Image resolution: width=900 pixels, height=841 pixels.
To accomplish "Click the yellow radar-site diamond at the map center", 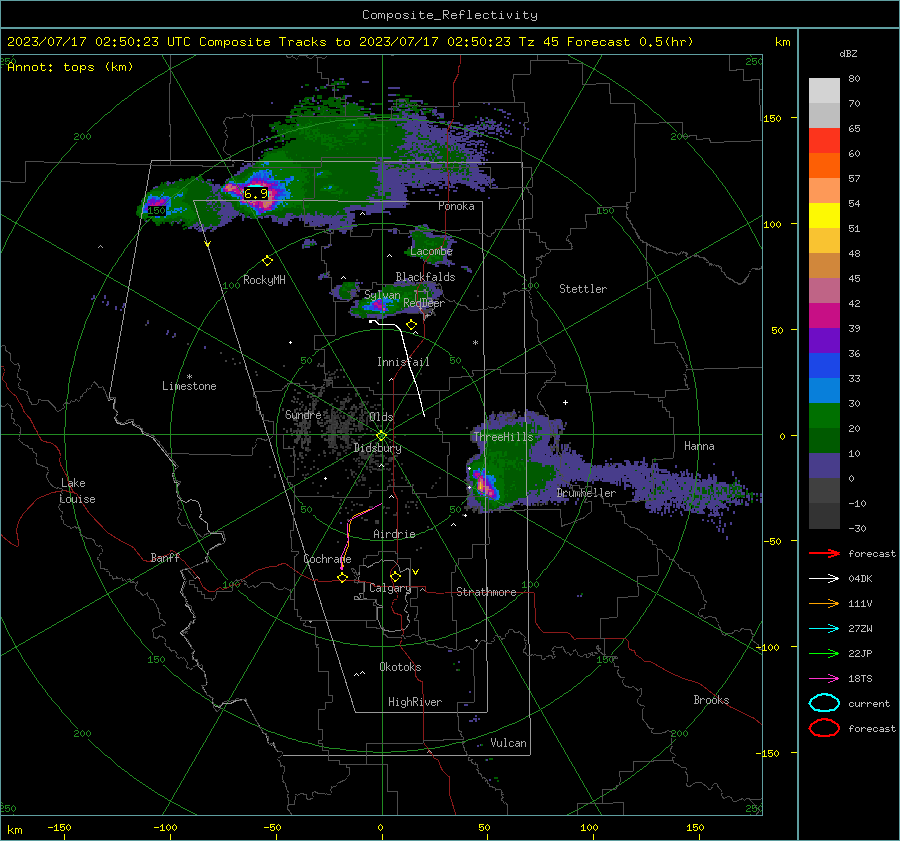I will pos(381,435).
